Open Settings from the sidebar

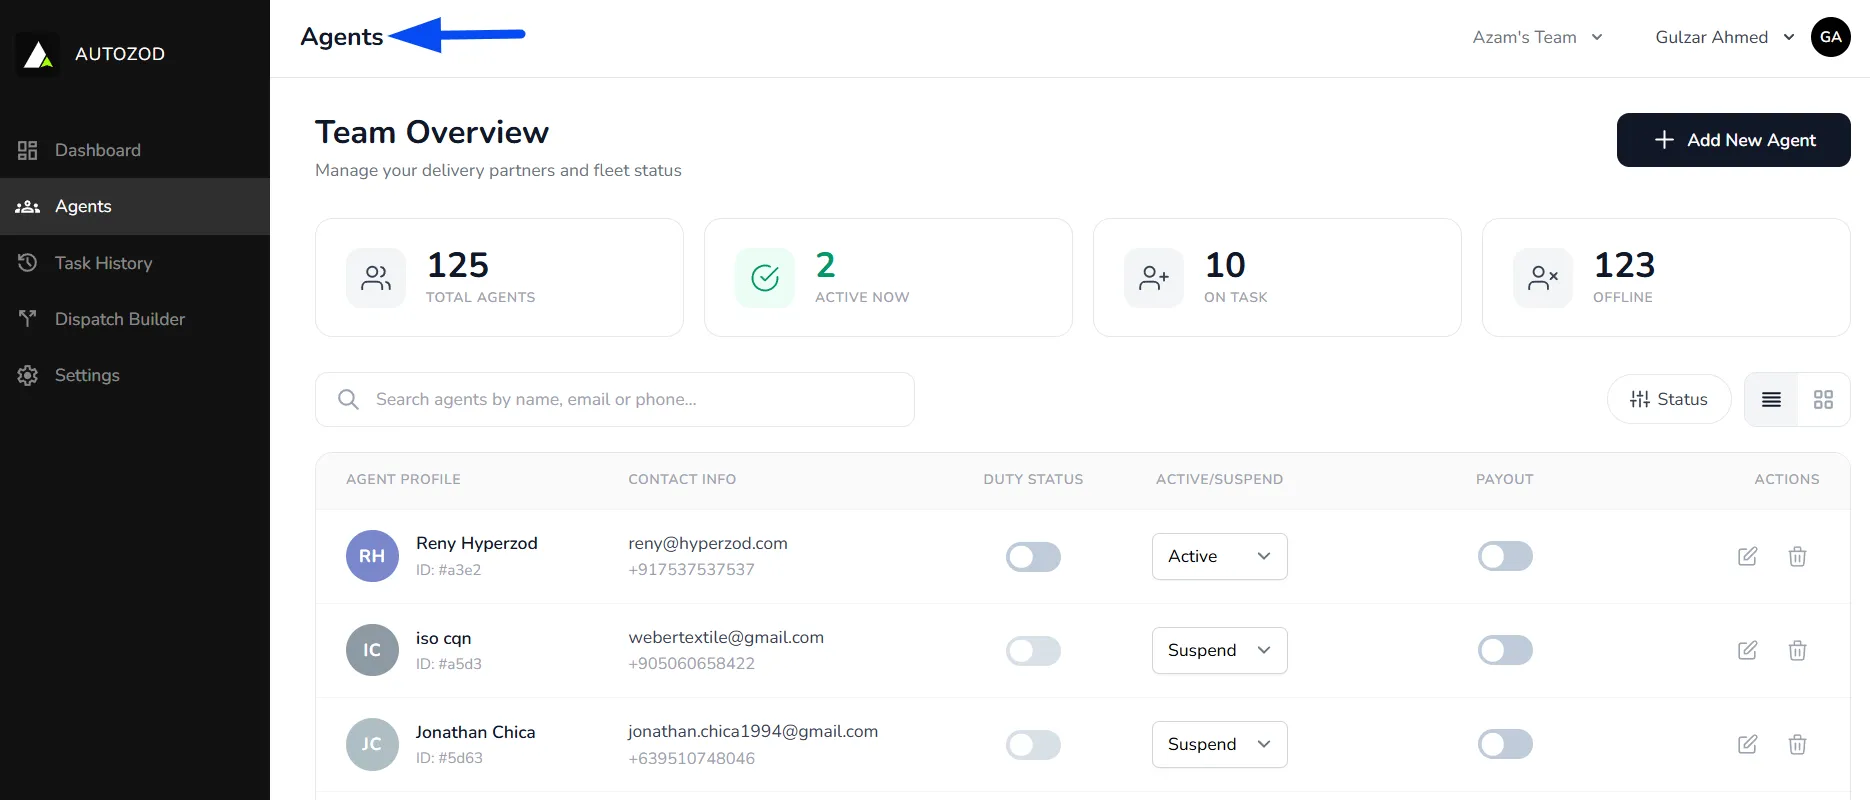point(135,375)
